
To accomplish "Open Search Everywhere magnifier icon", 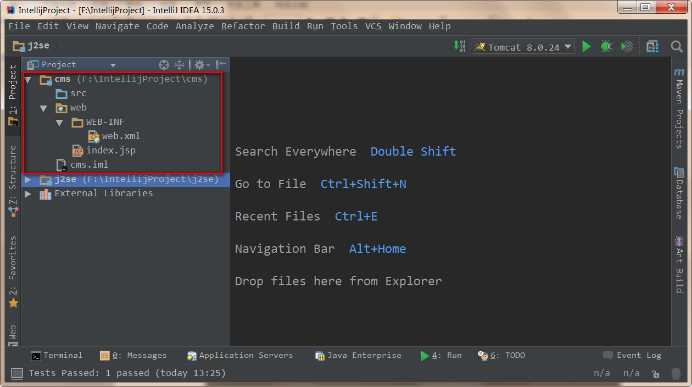I will [676, 46].
